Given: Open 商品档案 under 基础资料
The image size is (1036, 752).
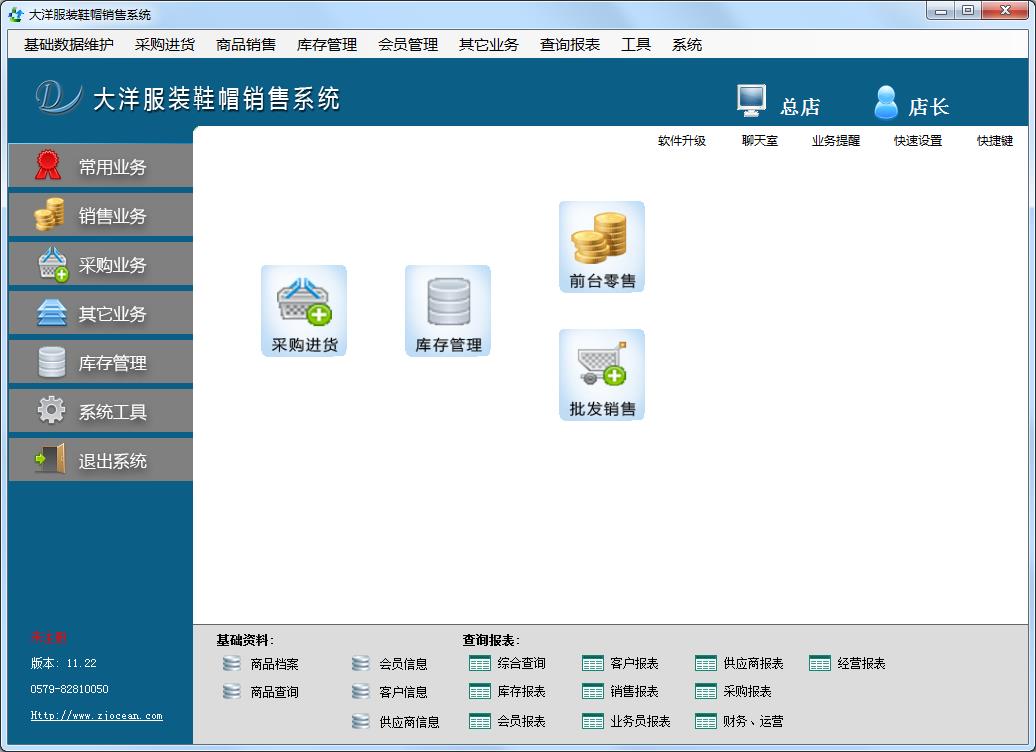Looking at the screenshot, I should pyautogui.click(x=260, y=663).
